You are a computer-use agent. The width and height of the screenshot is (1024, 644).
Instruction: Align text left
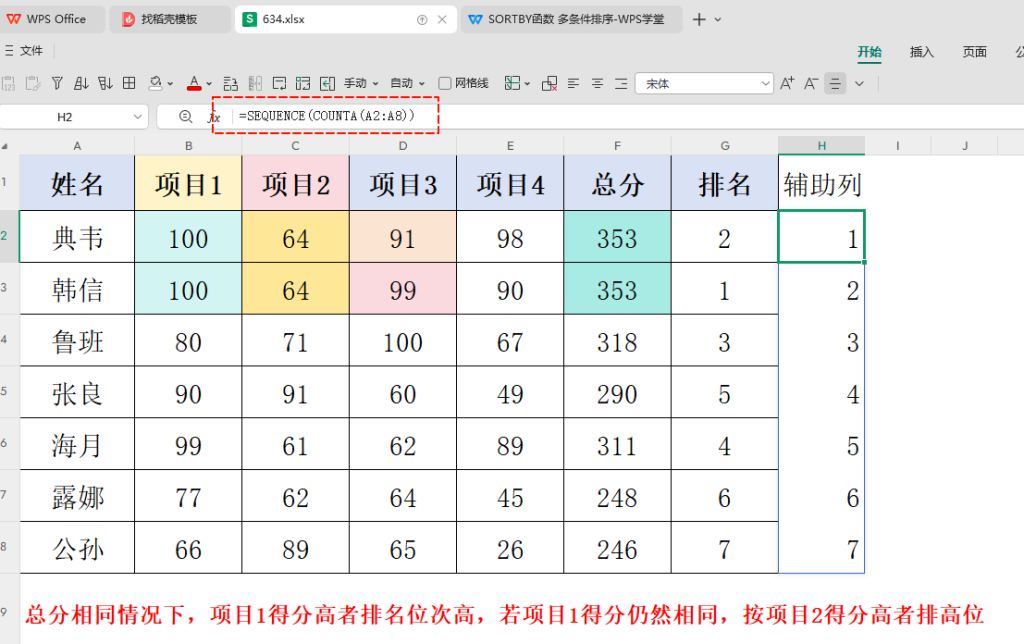pyautogui.click(x=573, y=83)
